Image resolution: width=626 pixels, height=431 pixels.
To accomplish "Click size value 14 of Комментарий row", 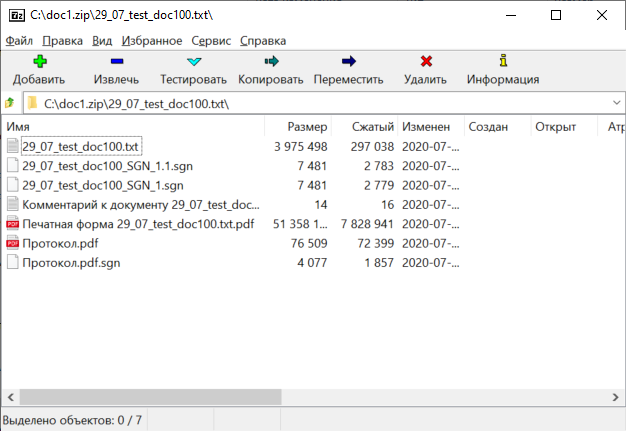I will tap(321, 205).
